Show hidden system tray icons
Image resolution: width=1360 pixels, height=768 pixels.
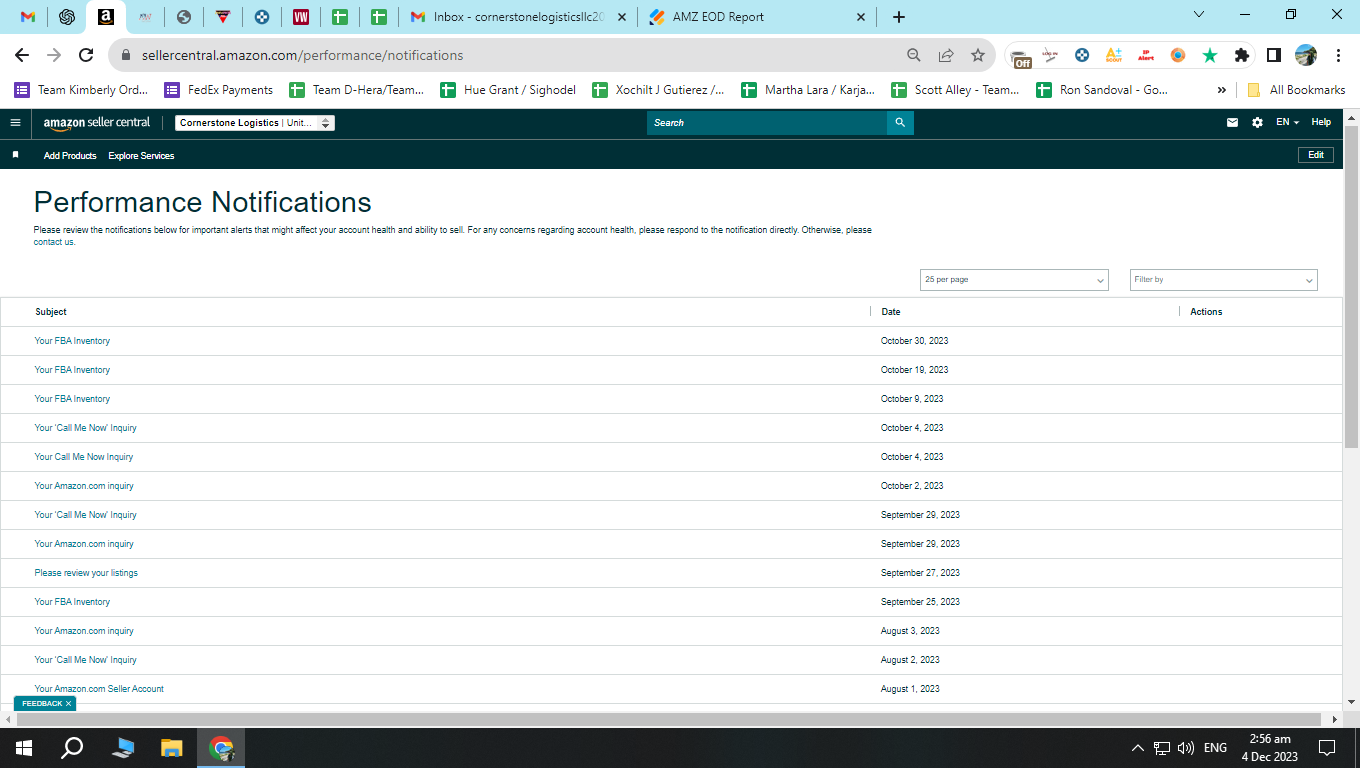point(1138,748)
